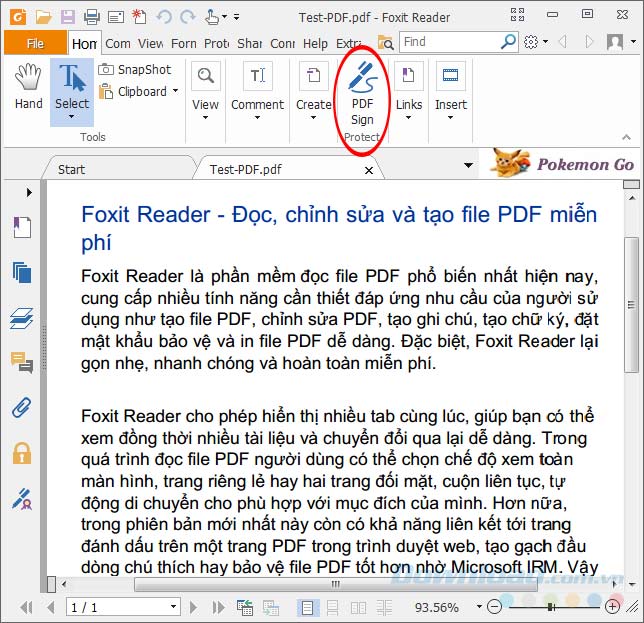
Task: Switch to the Start document tab
Action: (119, 169)
